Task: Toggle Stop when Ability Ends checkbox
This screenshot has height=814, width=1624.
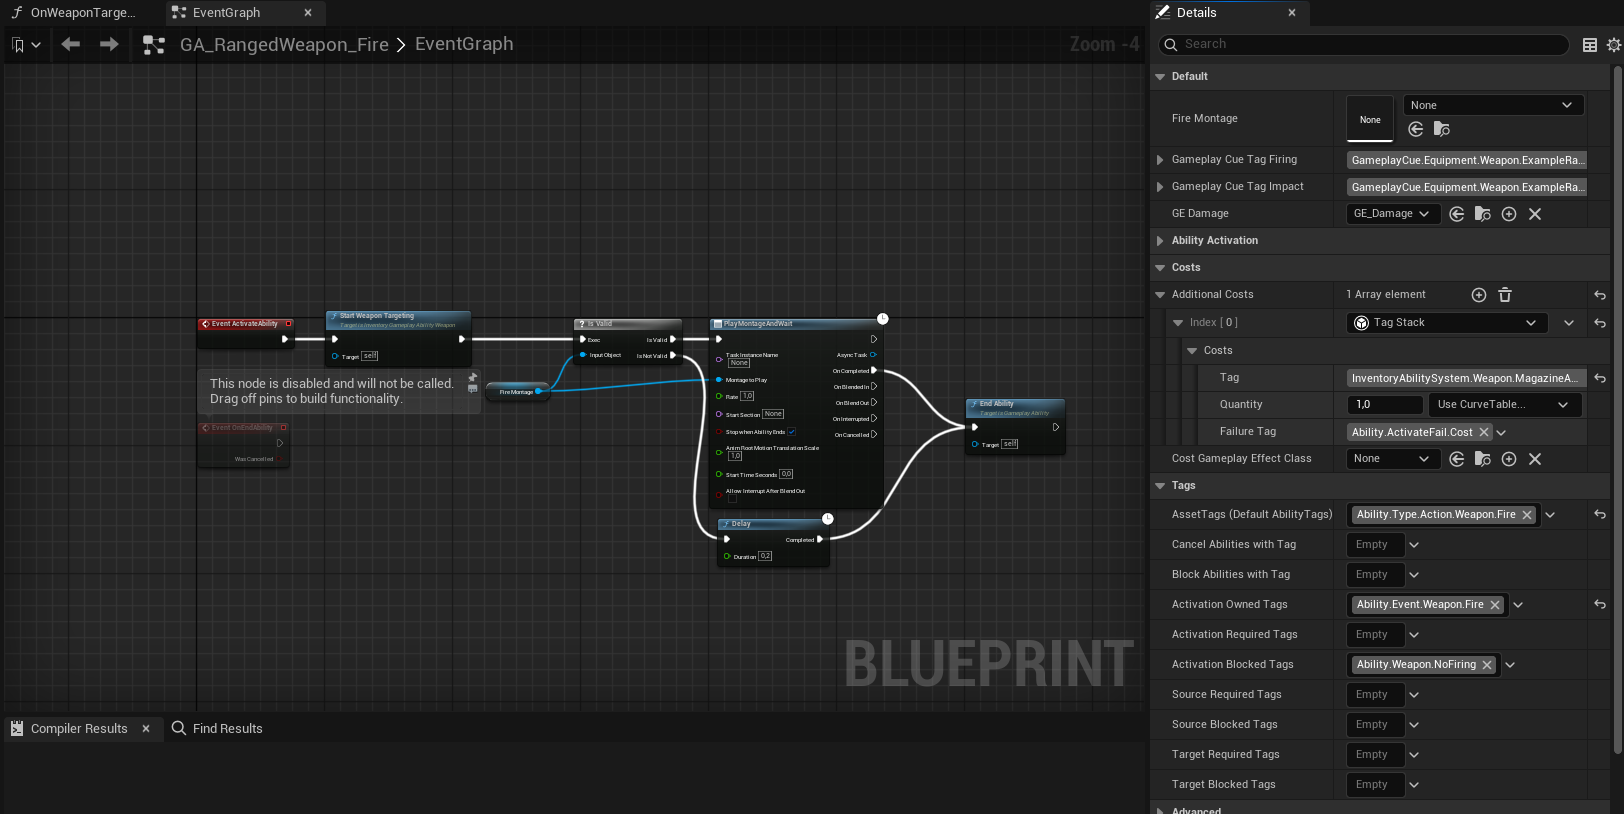Action: pyautogui.click(x=791, y=432)
